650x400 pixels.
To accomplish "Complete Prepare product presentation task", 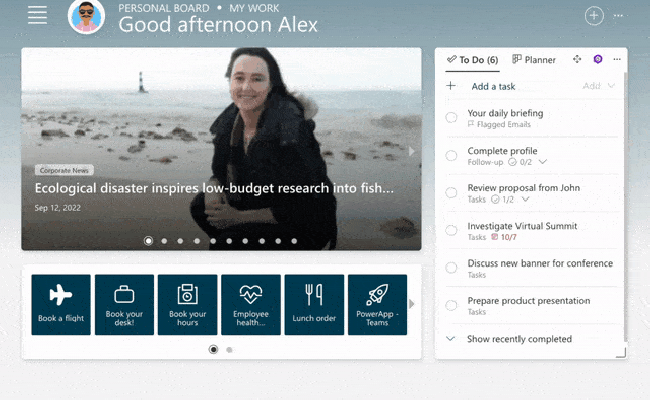I will [451, 305].
